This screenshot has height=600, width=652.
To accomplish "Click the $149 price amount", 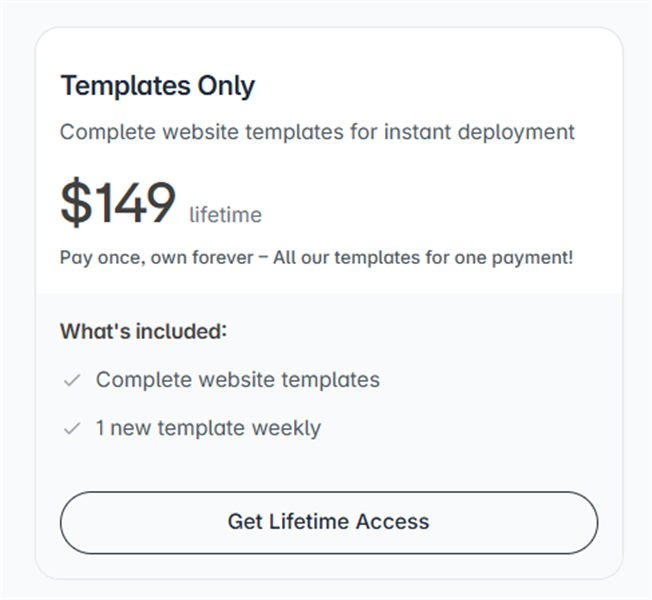I will pos(118,202).
